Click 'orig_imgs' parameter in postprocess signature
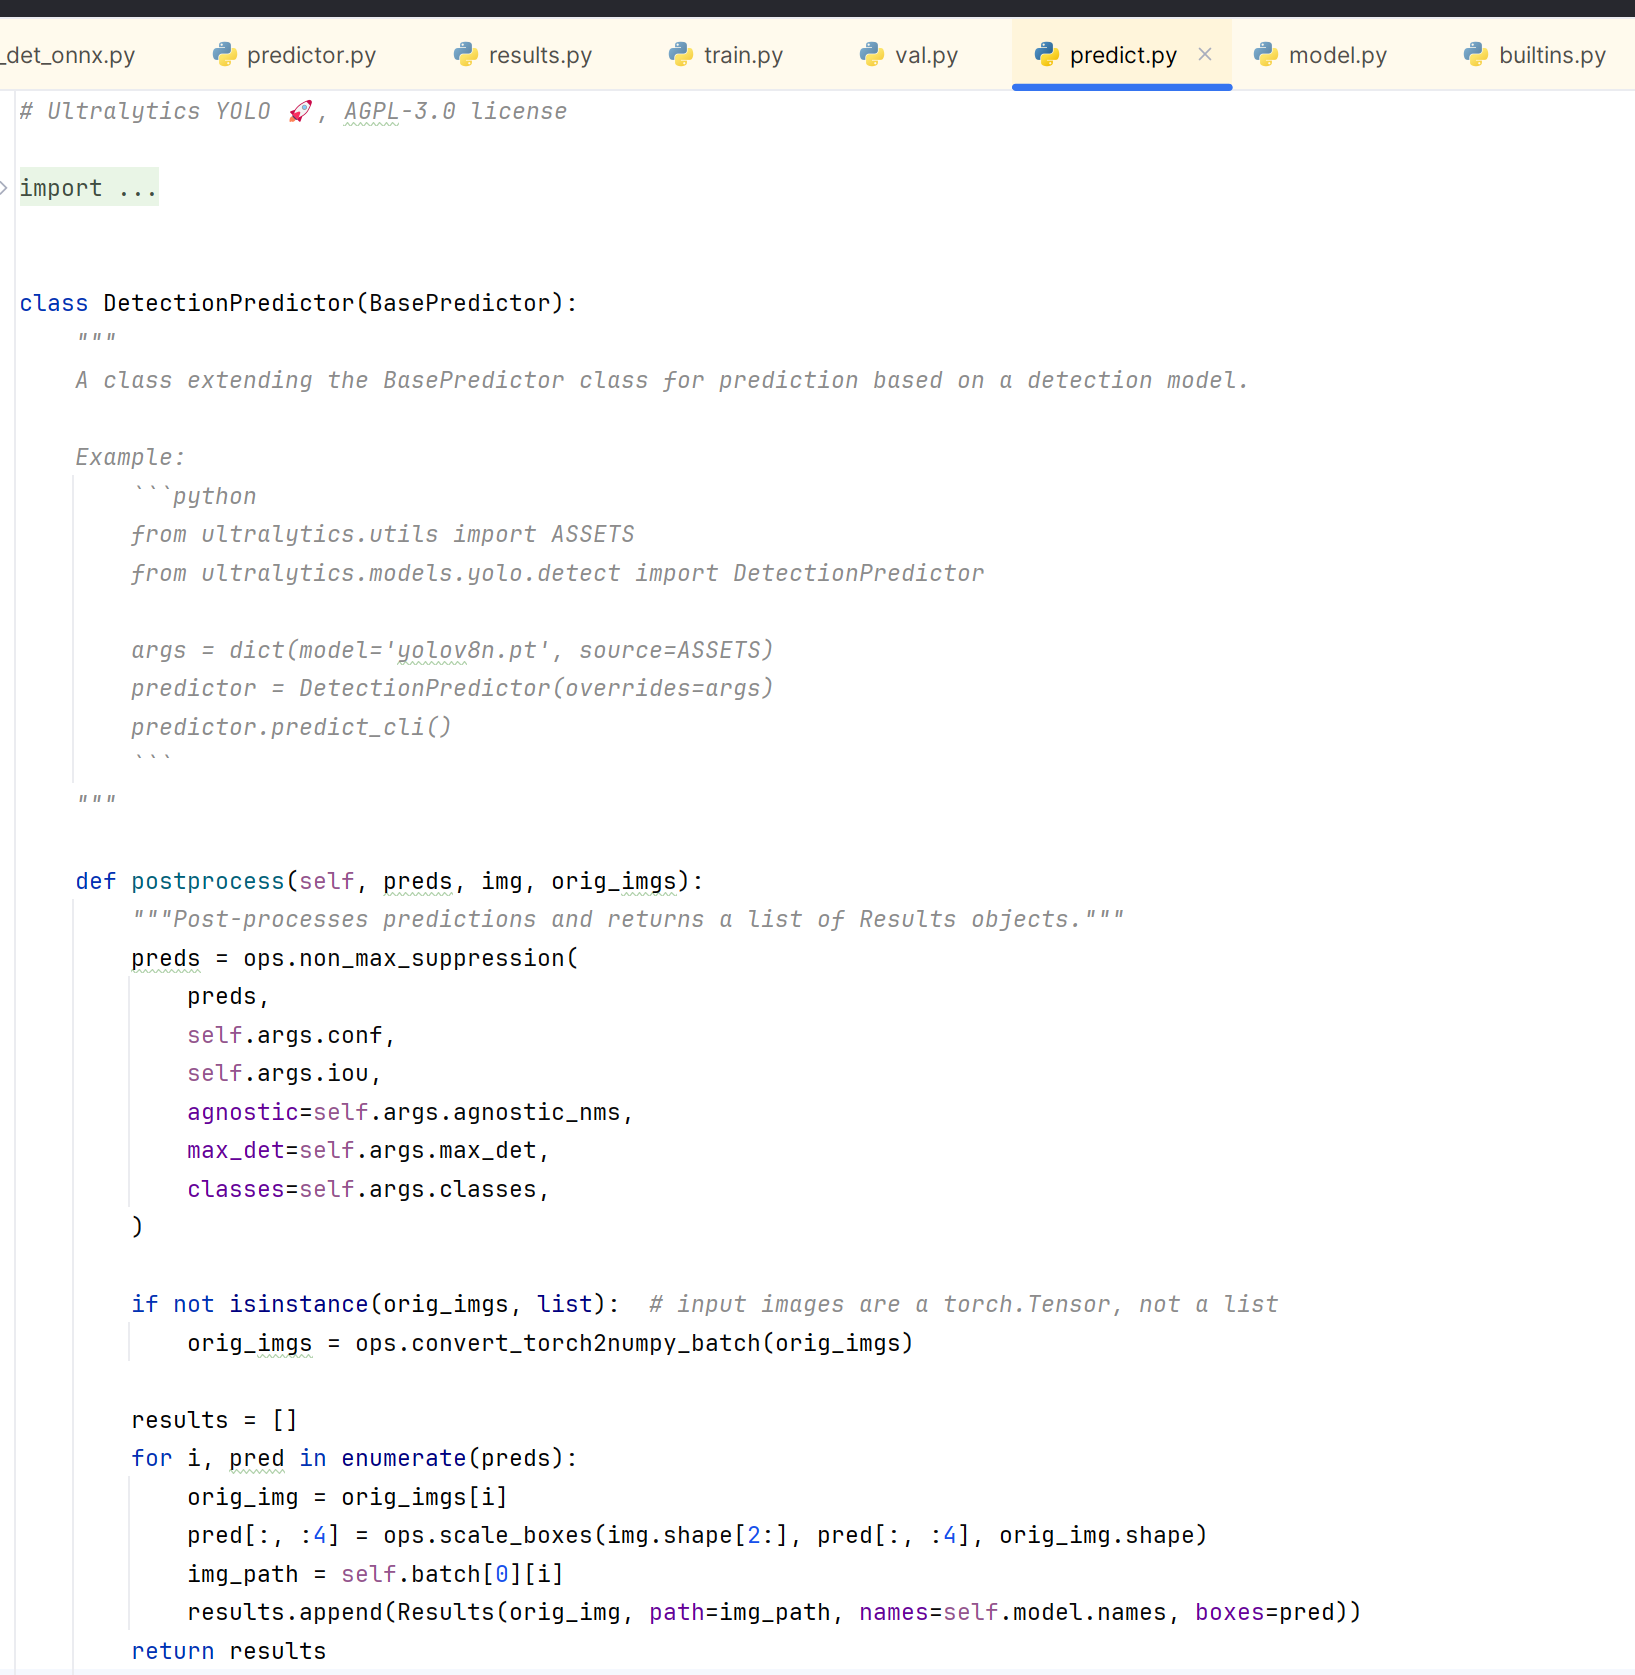 click(614, 881)
